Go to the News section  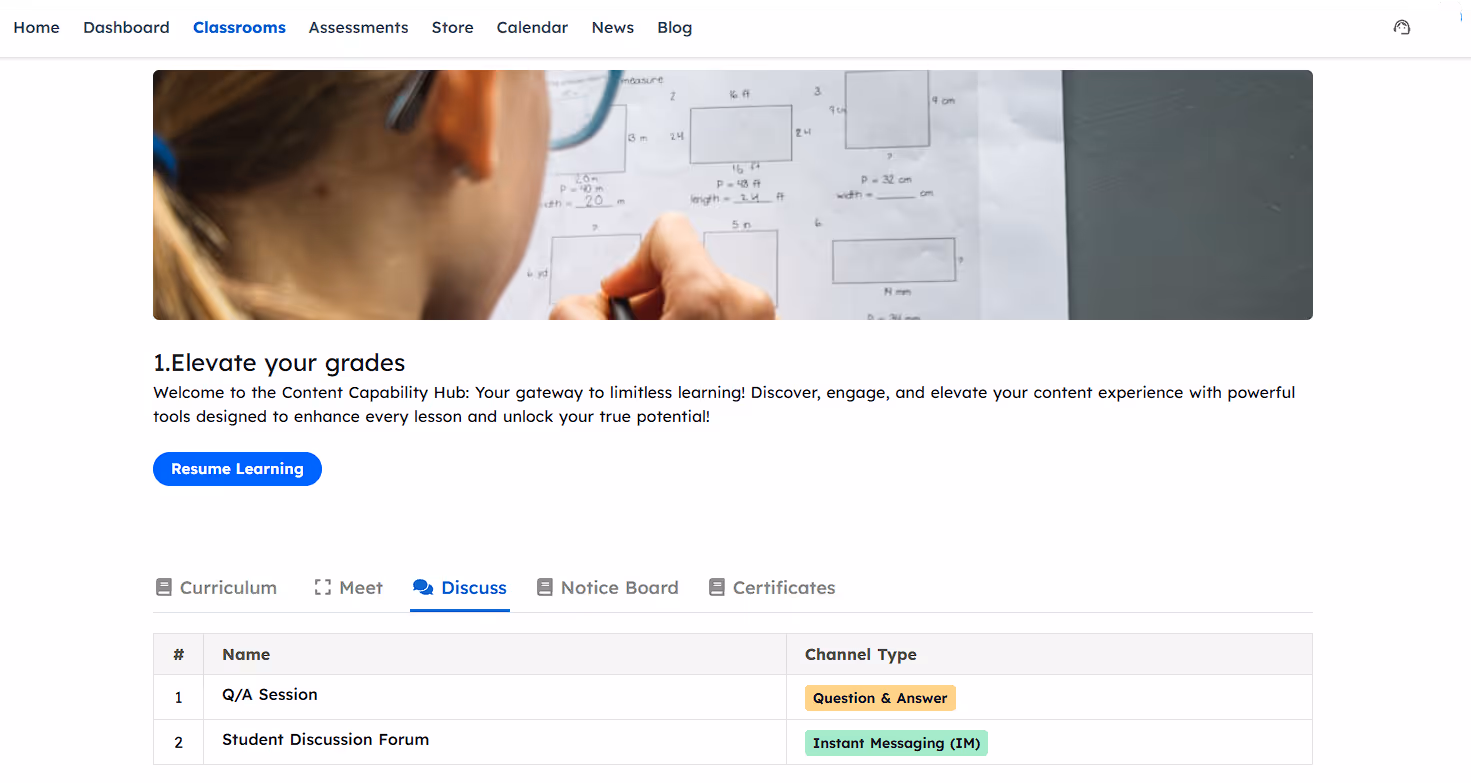pyautogui.click(x=612, y=28)
